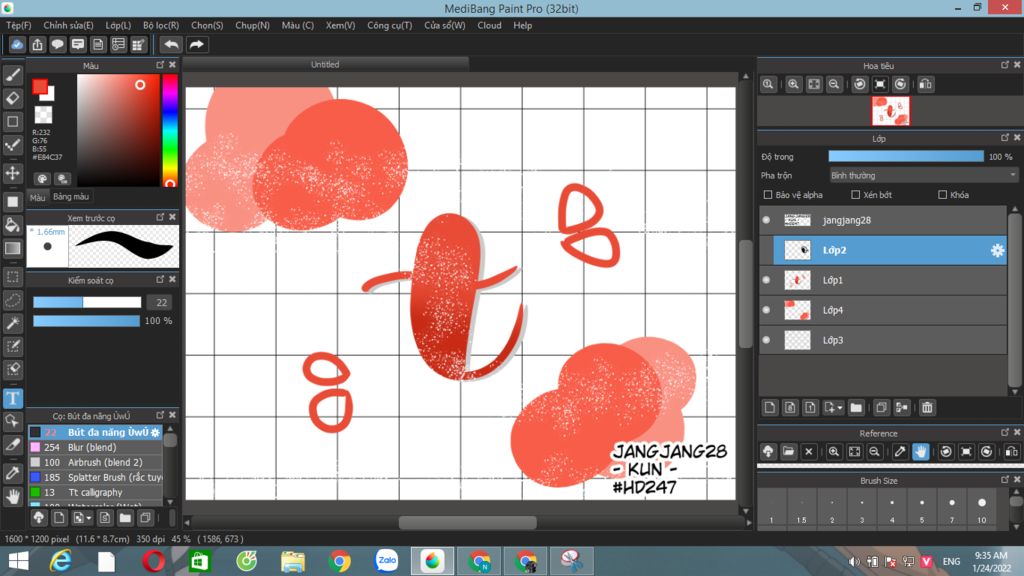Open the Tệp(F) menu
Viewport: 1024px width, 576px height.
(x=18, y=25)
